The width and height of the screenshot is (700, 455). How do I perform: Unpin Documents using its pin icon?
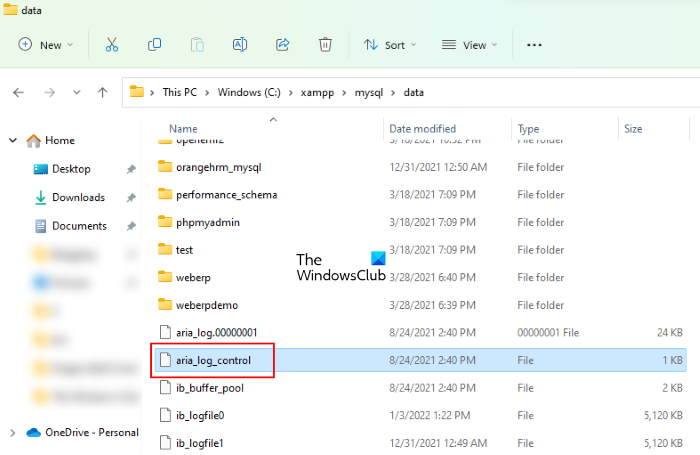131,226
